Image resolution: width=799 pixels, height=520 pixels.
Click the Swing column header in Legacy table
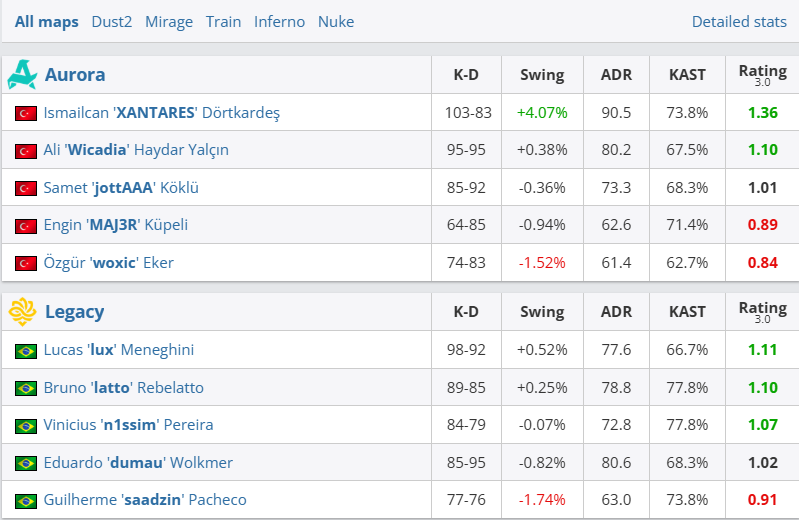point(542,312)
